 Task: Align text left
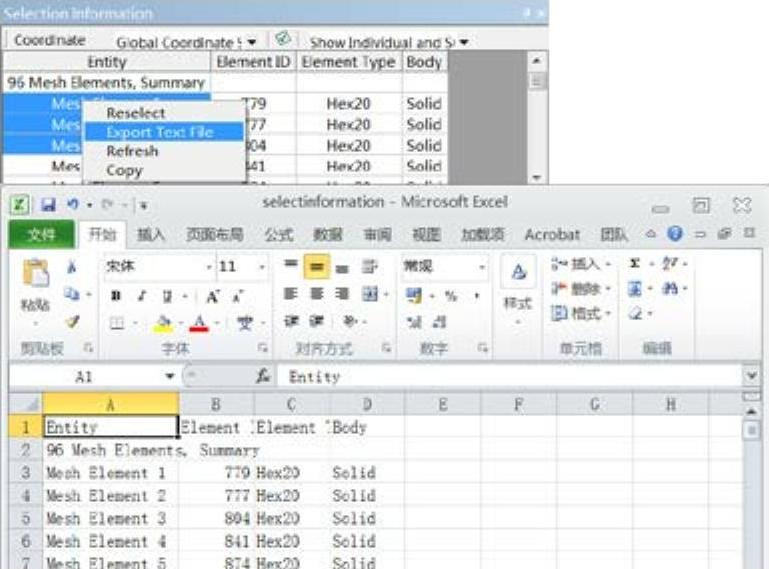coord(290,294)
